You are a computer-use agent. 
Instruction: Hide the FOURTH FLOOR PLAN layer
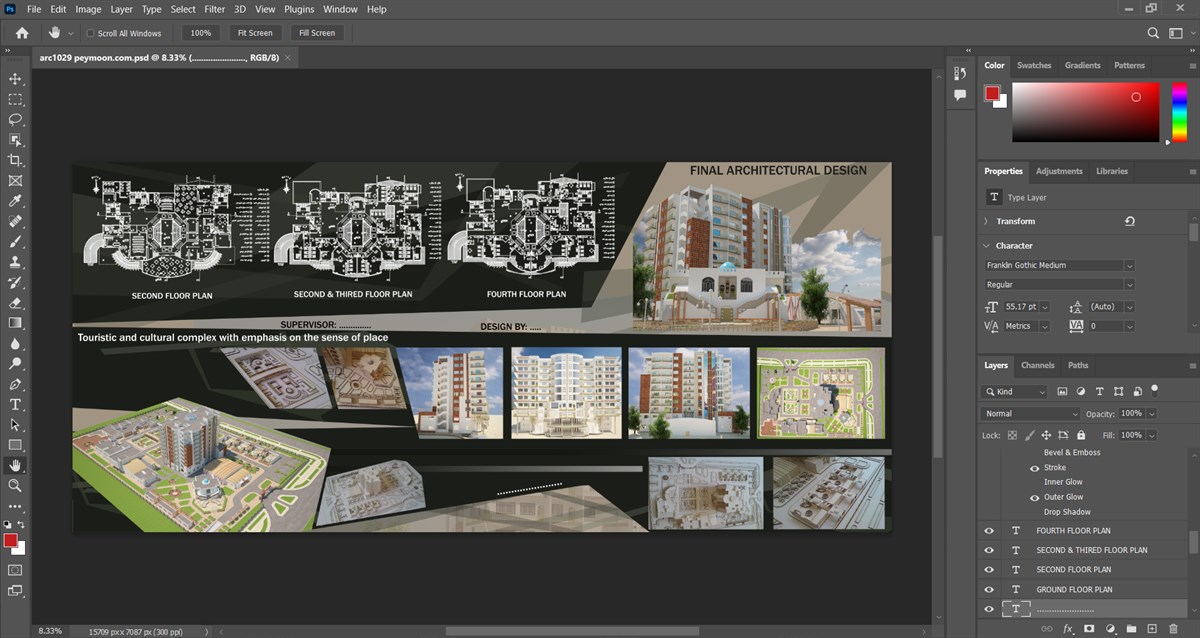tap(989, 531)
